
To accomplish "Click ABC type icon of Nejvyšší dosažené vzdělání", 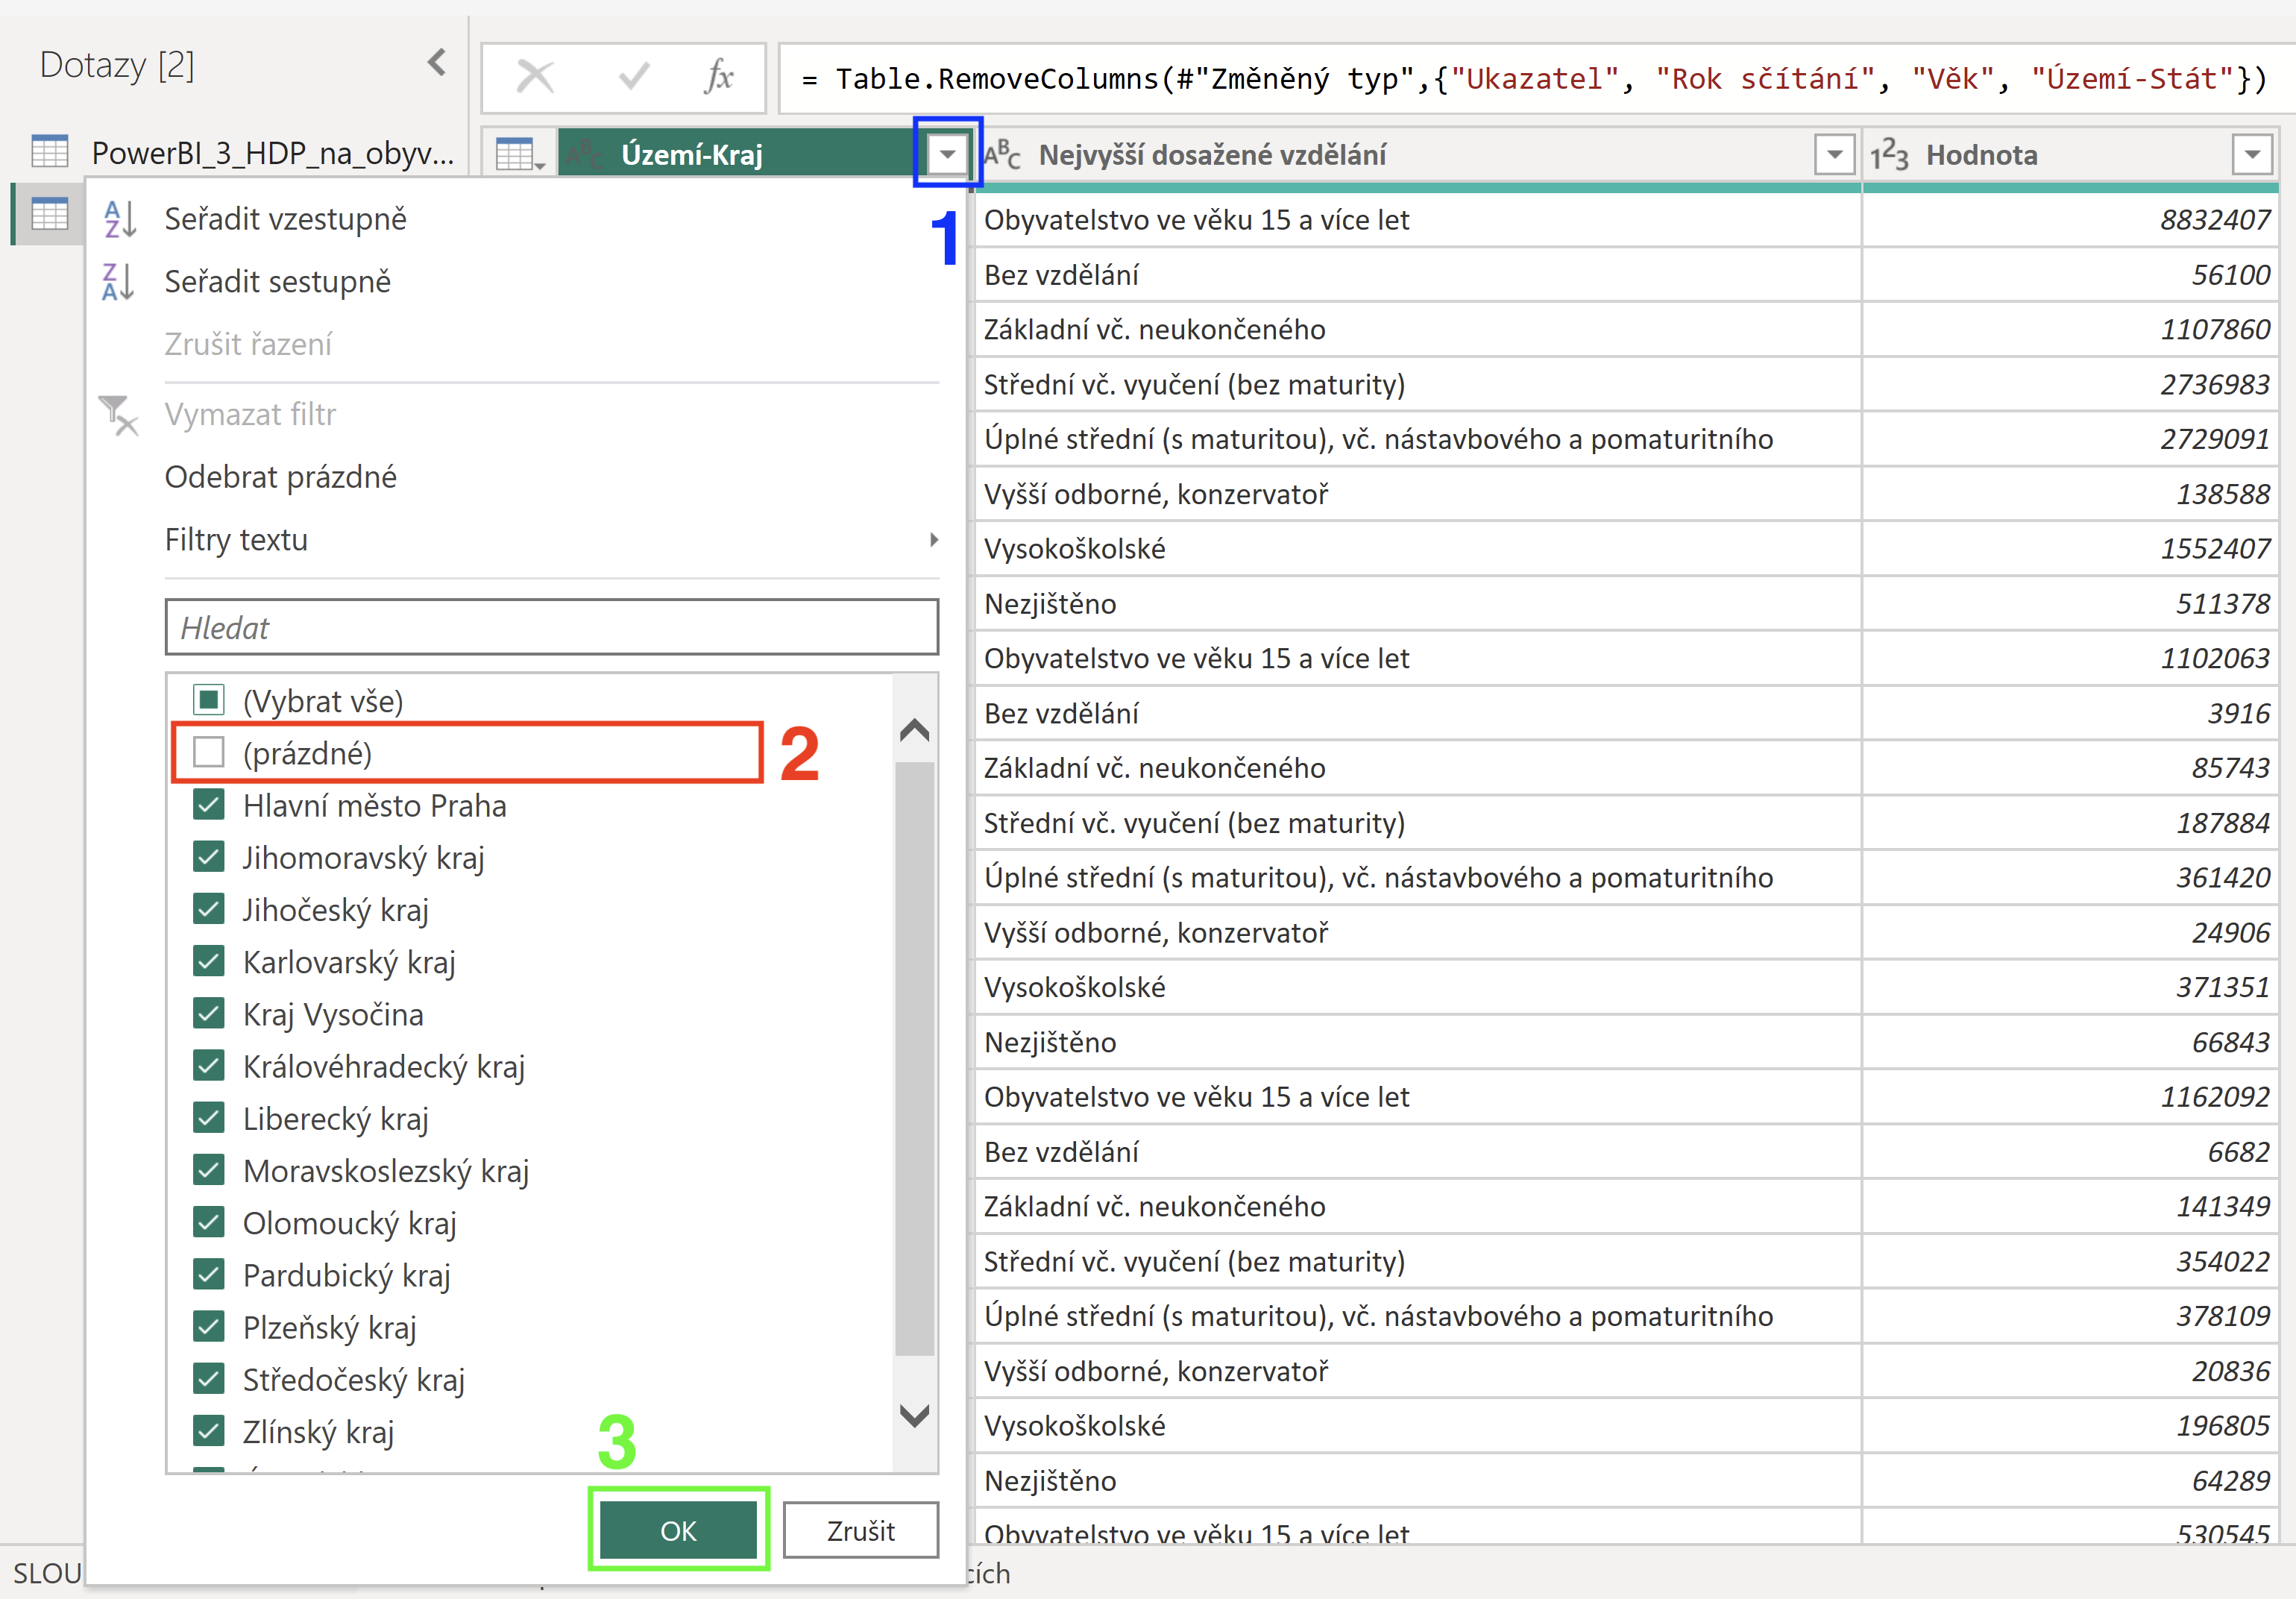I will tap(1002, 155).
